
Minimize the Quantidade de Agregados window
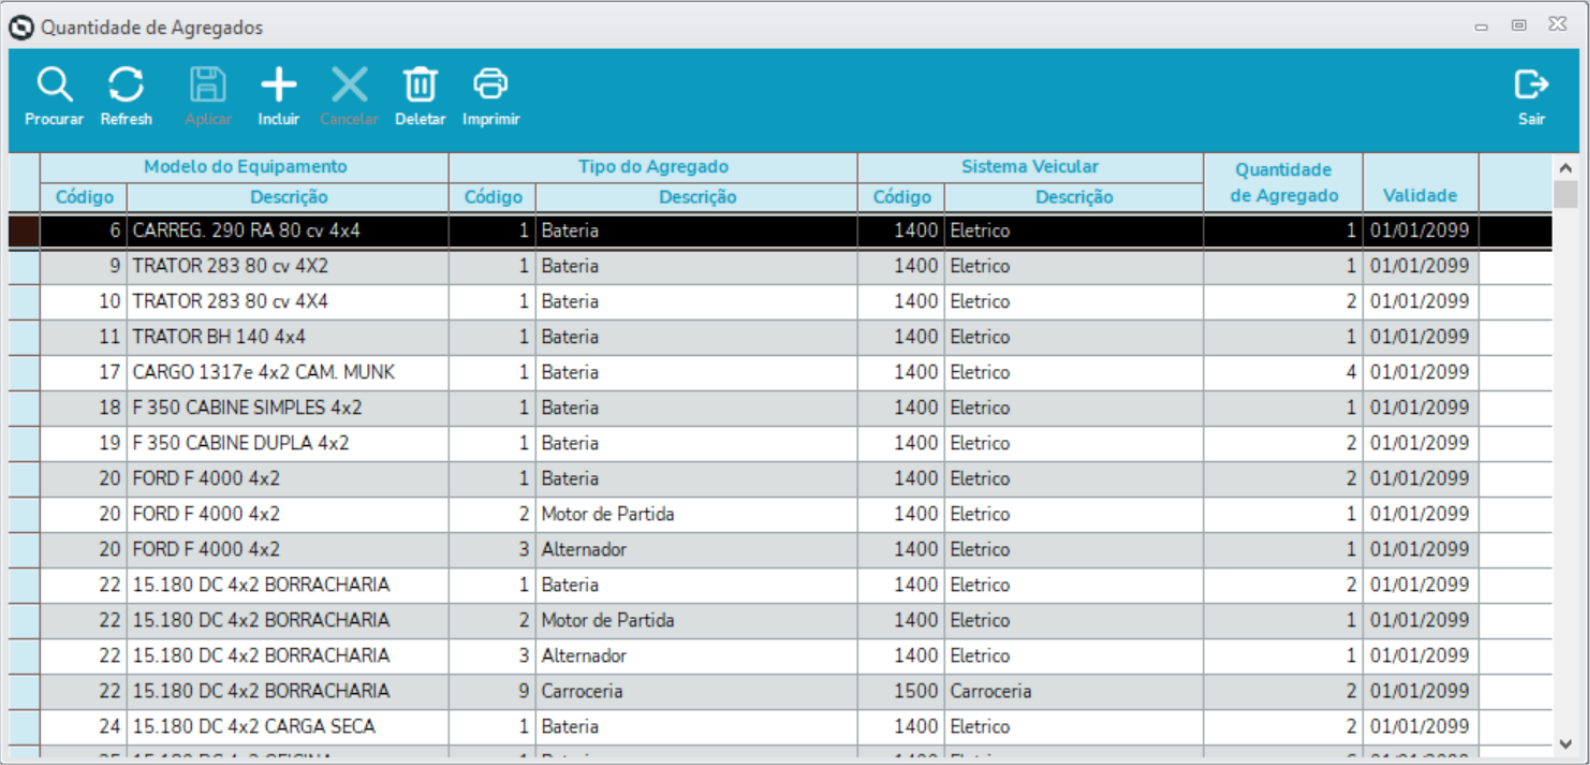1481,27
